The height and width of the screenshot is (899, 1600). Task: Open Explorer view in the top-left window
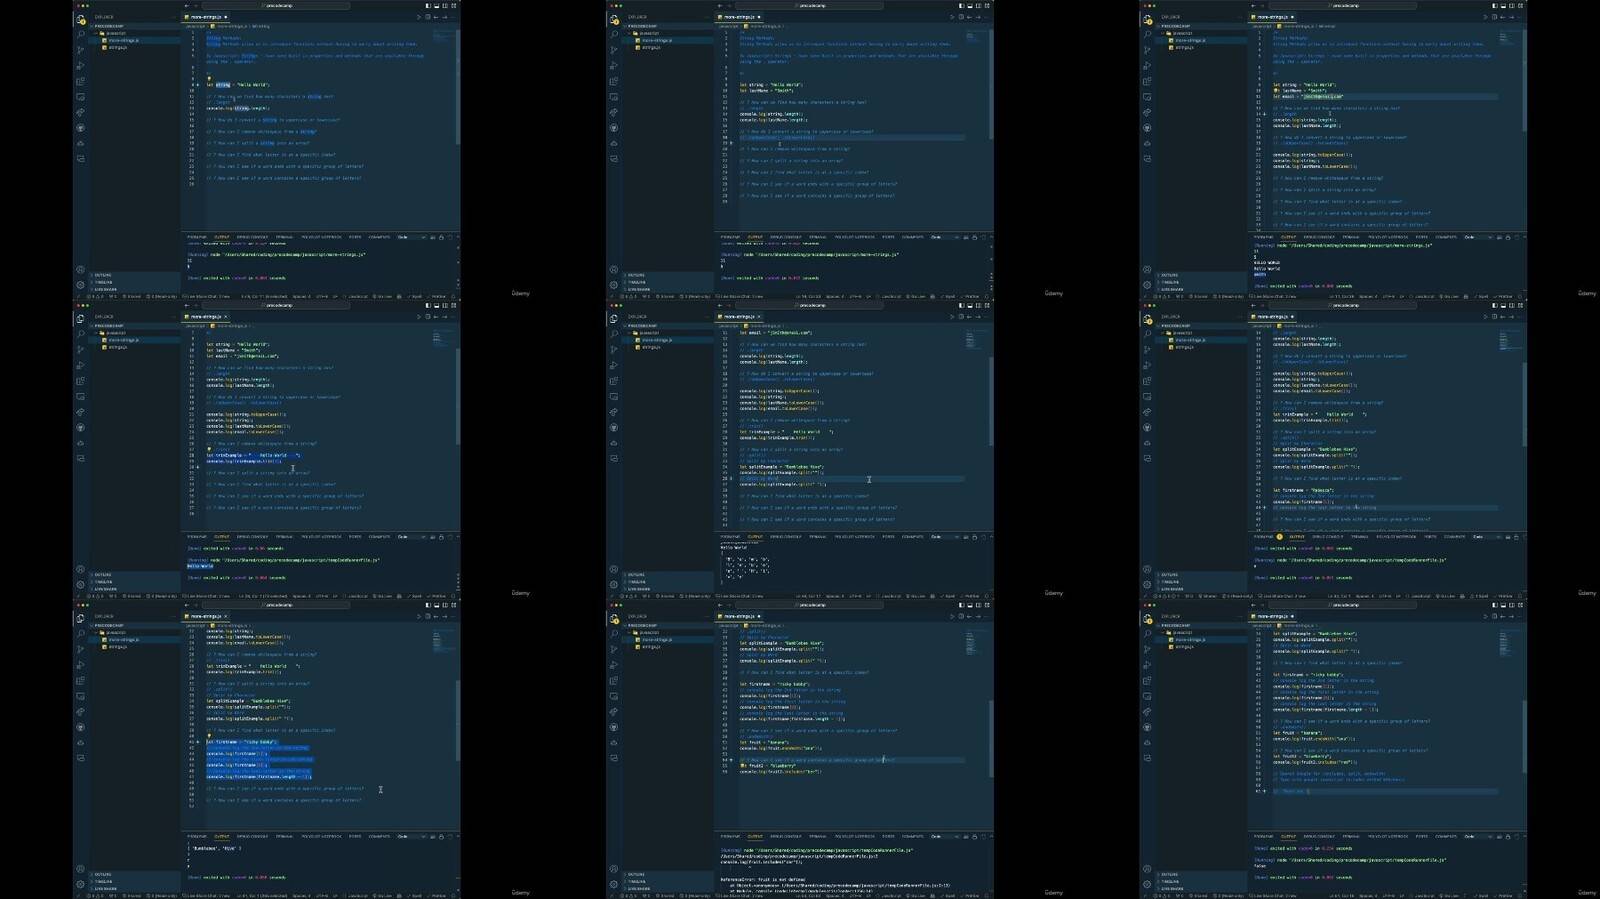(x=81, y=20)
